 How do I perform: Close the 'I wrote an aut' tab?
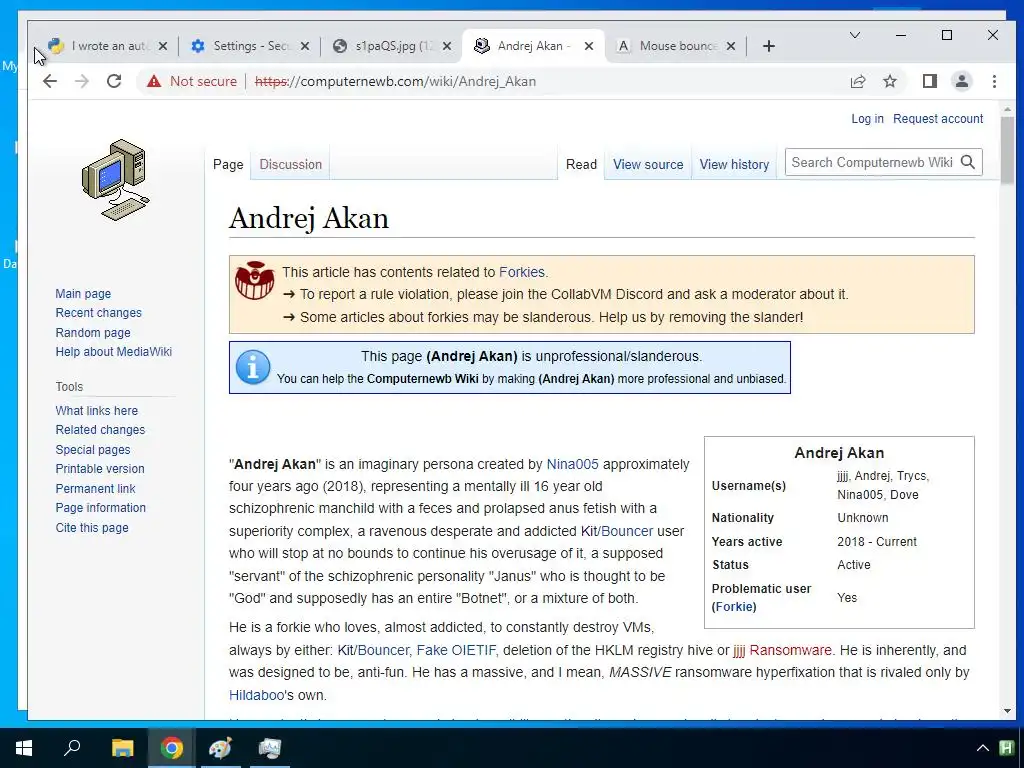point(163,46)
